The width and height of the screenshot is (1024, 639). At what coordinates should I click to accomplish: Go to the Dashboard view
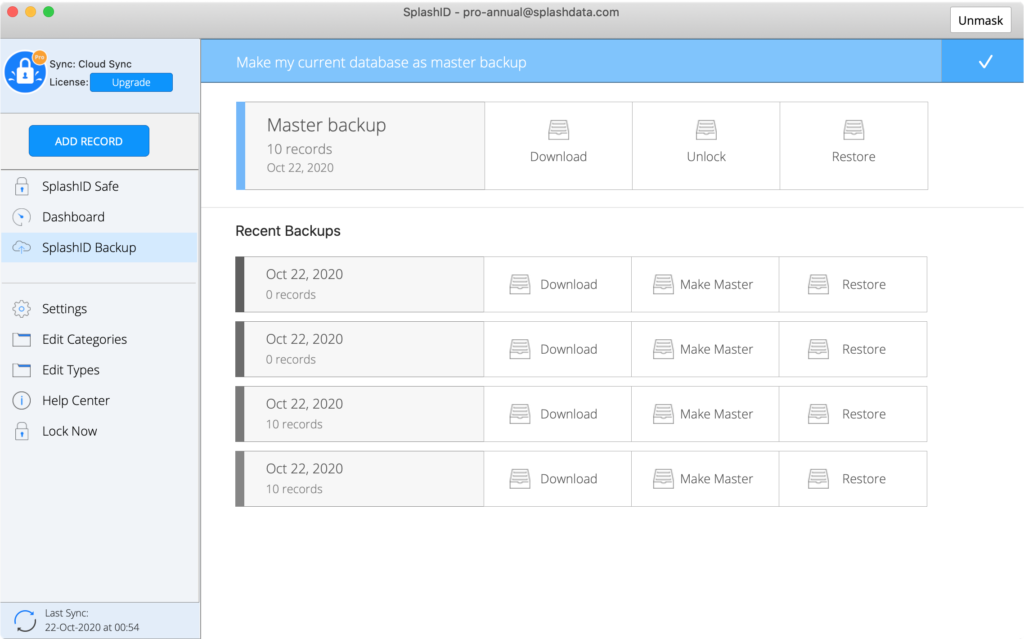click(x=73, y=217)
